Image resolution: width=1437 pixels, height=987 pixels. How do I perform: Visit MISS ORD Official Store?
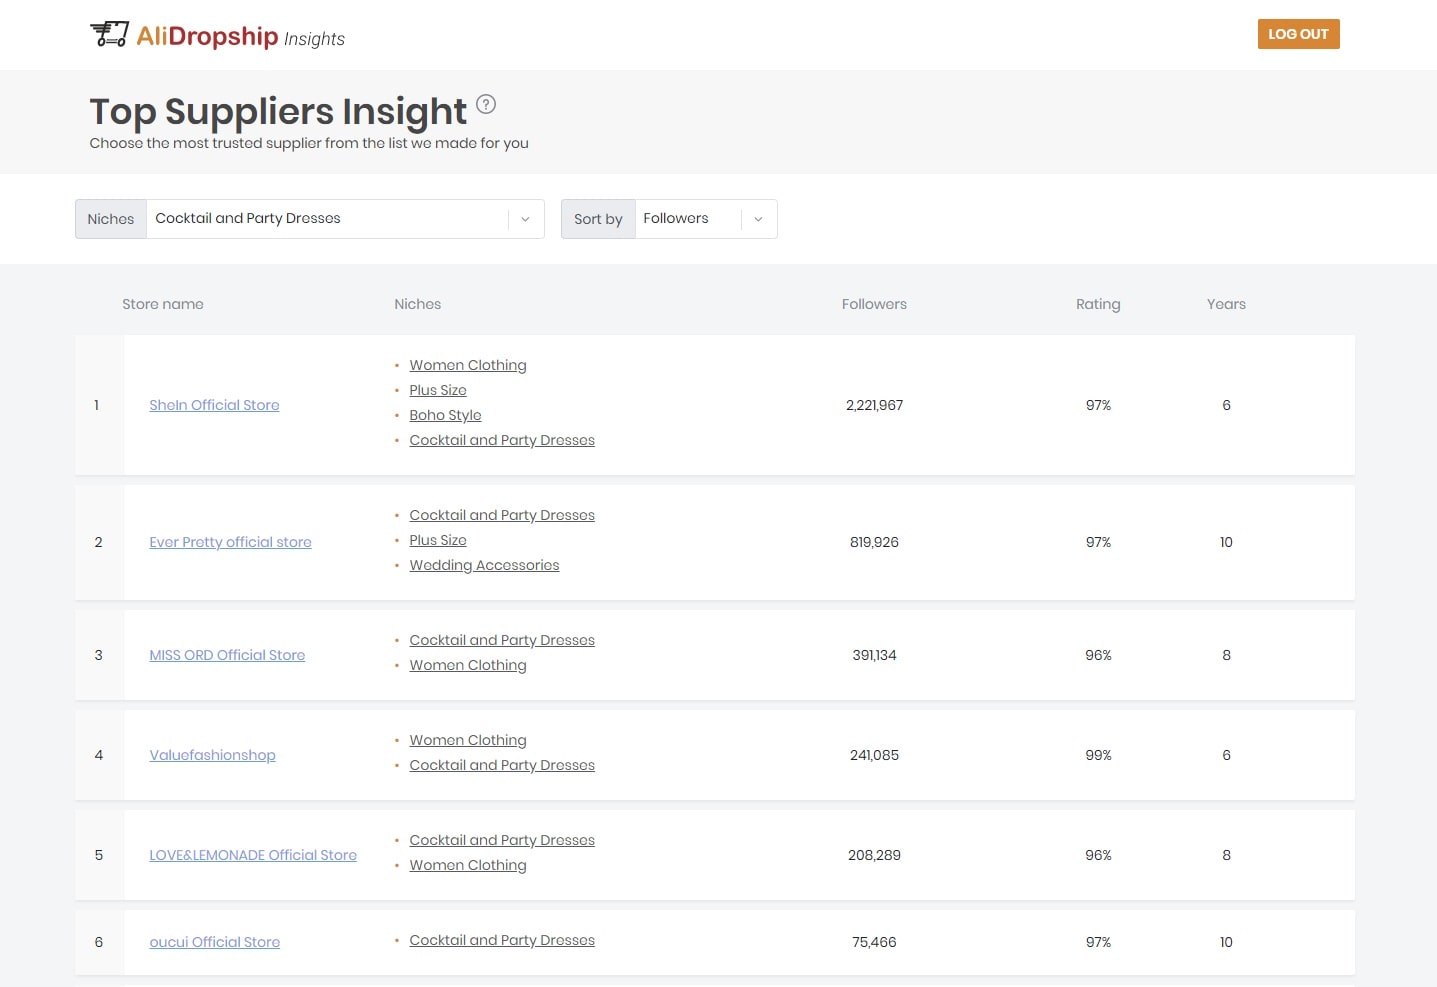coord(227,655)
